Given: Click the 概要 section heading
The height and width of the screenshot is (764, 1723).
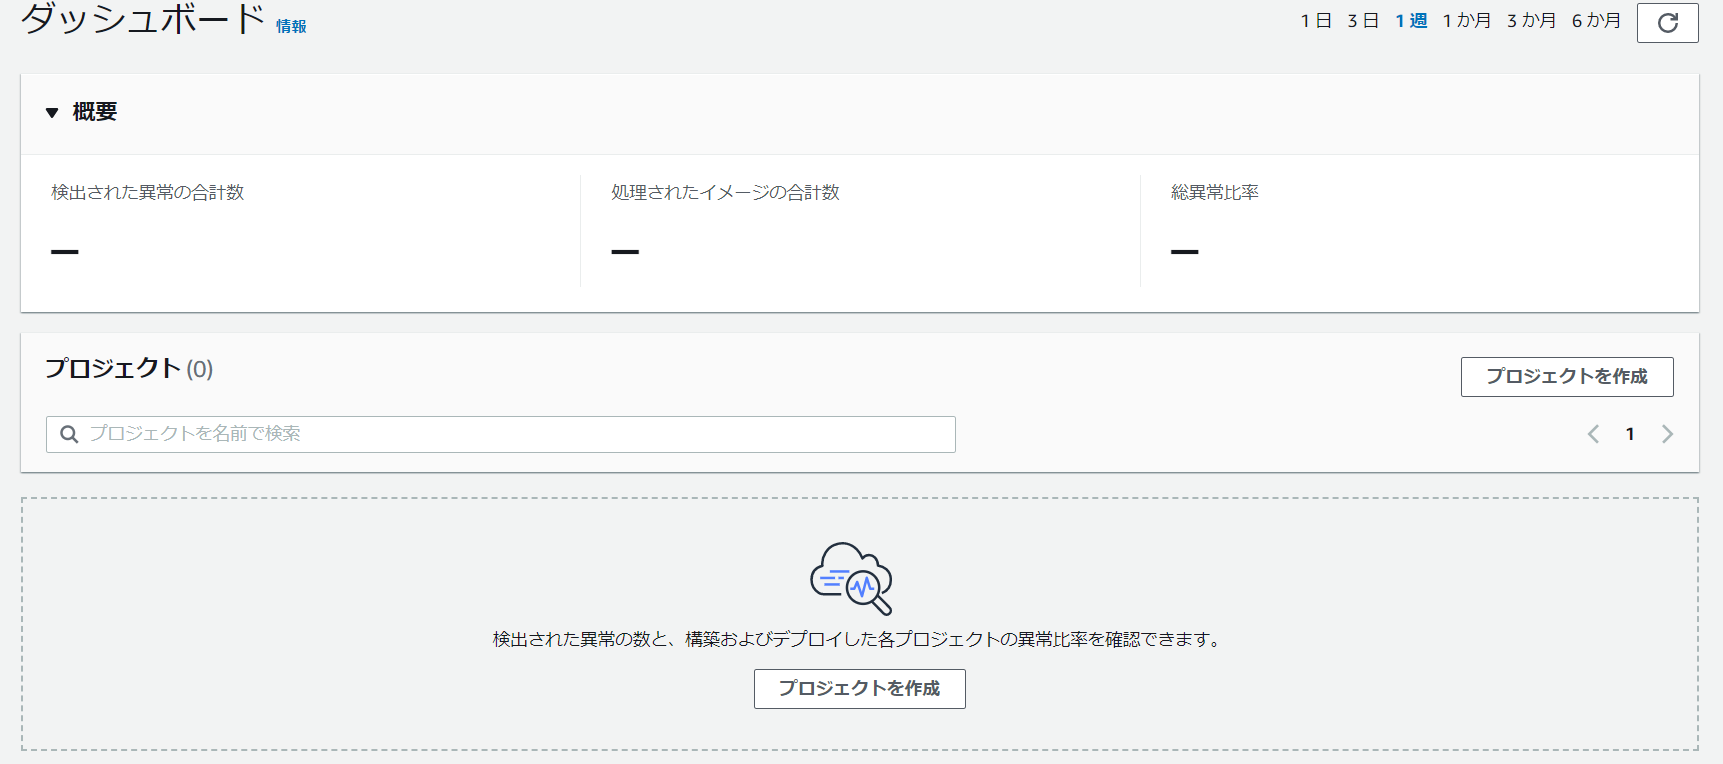Looking at the screenshot, I should click(x=95, y=112).
